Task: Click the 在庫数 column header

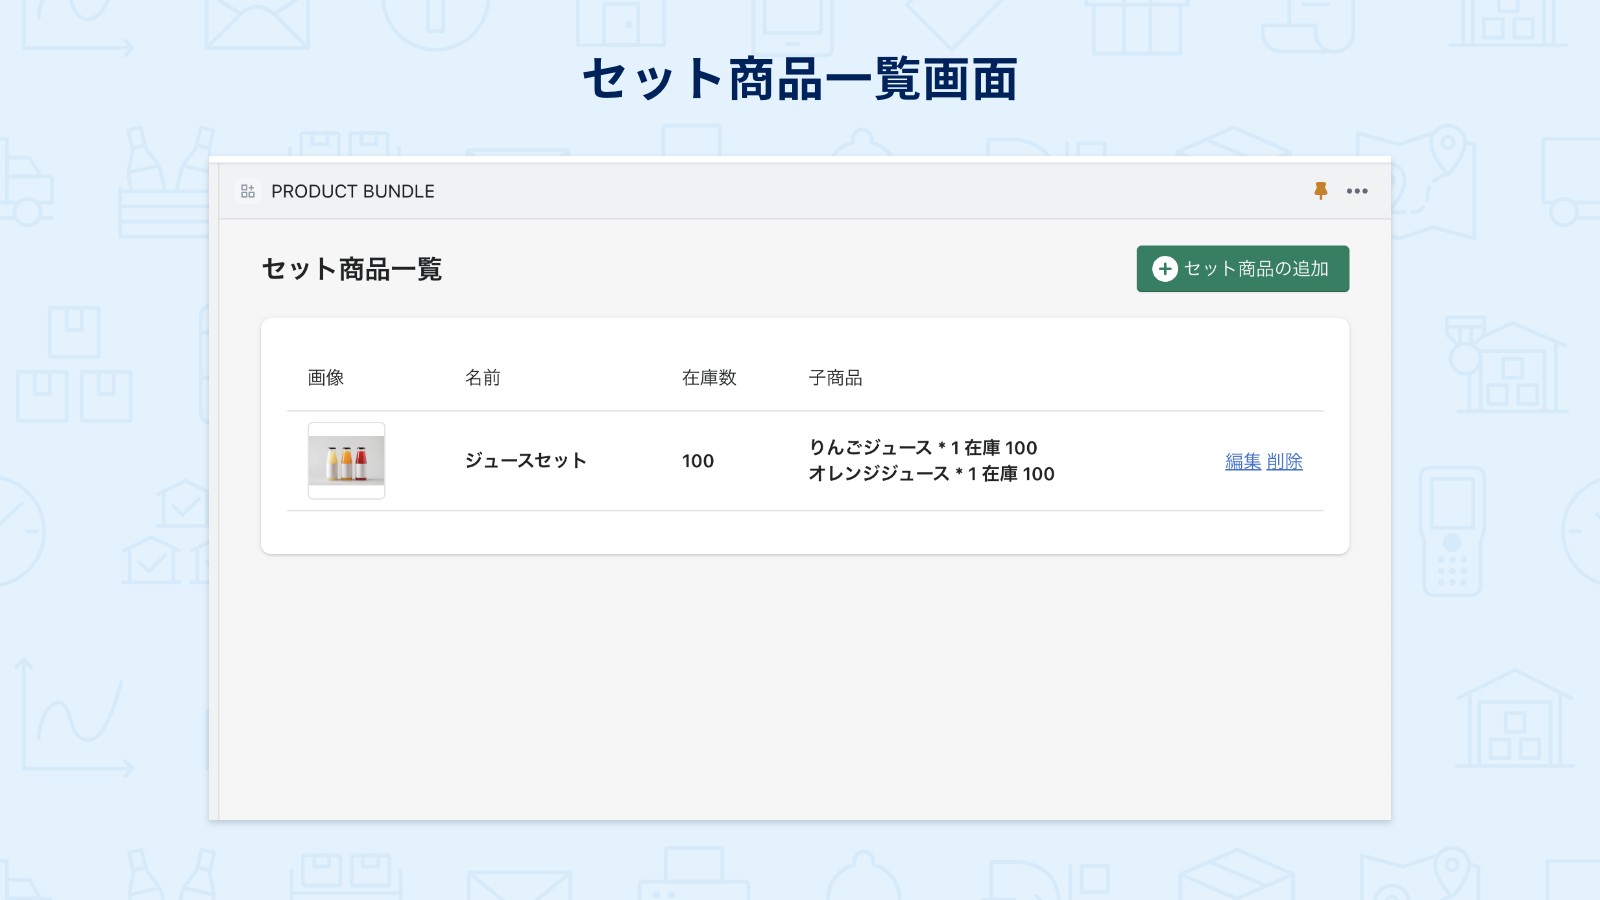Action: tap(708, 378)
